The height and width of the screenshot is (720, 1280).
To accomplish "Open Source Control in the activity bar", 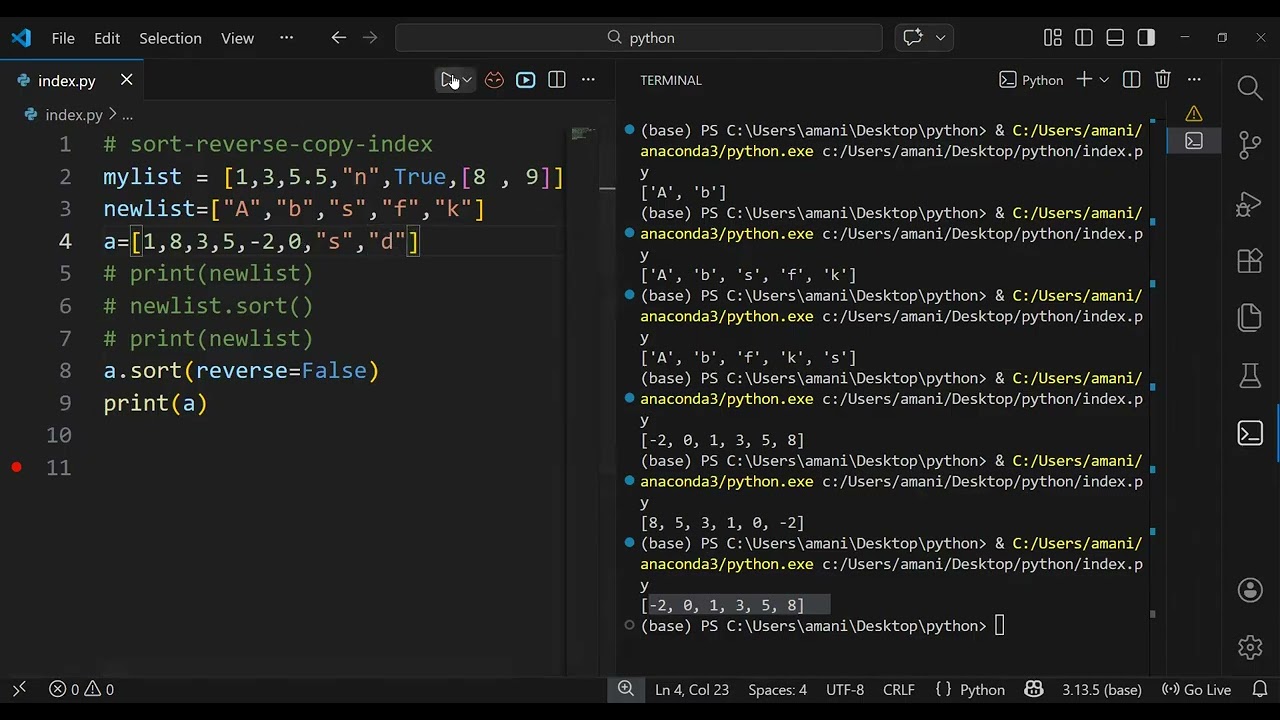I will (x=1250, y=145).
